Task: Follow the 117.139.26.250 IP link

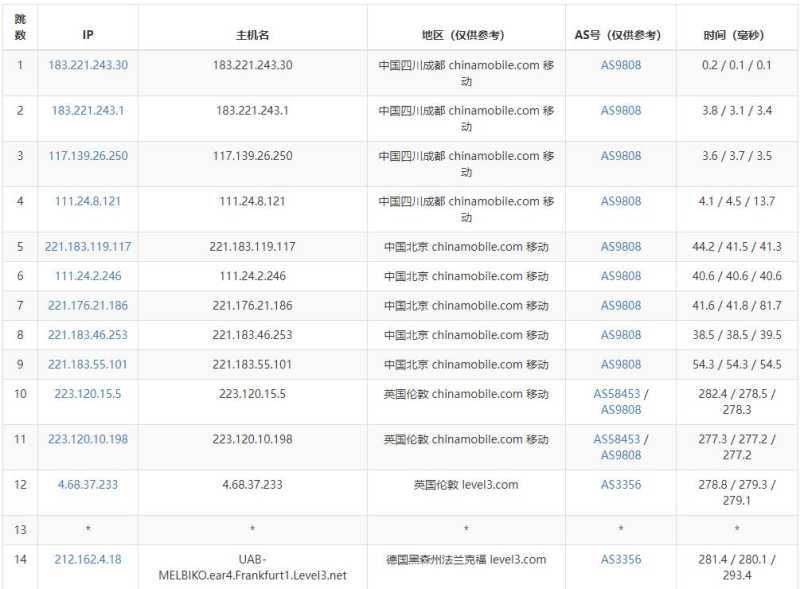Action: [88, 156]
